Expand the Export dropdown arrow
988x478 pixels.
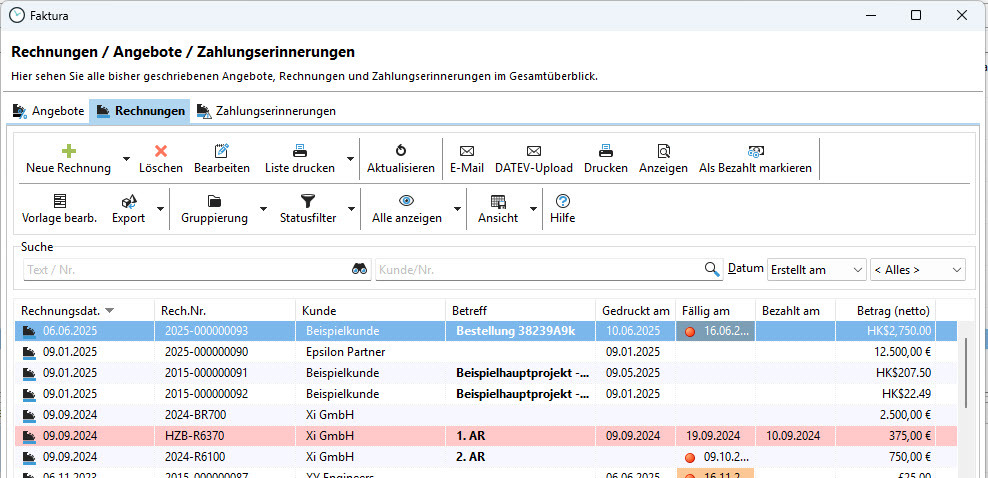pyautogui.click(x=160, y=209)
